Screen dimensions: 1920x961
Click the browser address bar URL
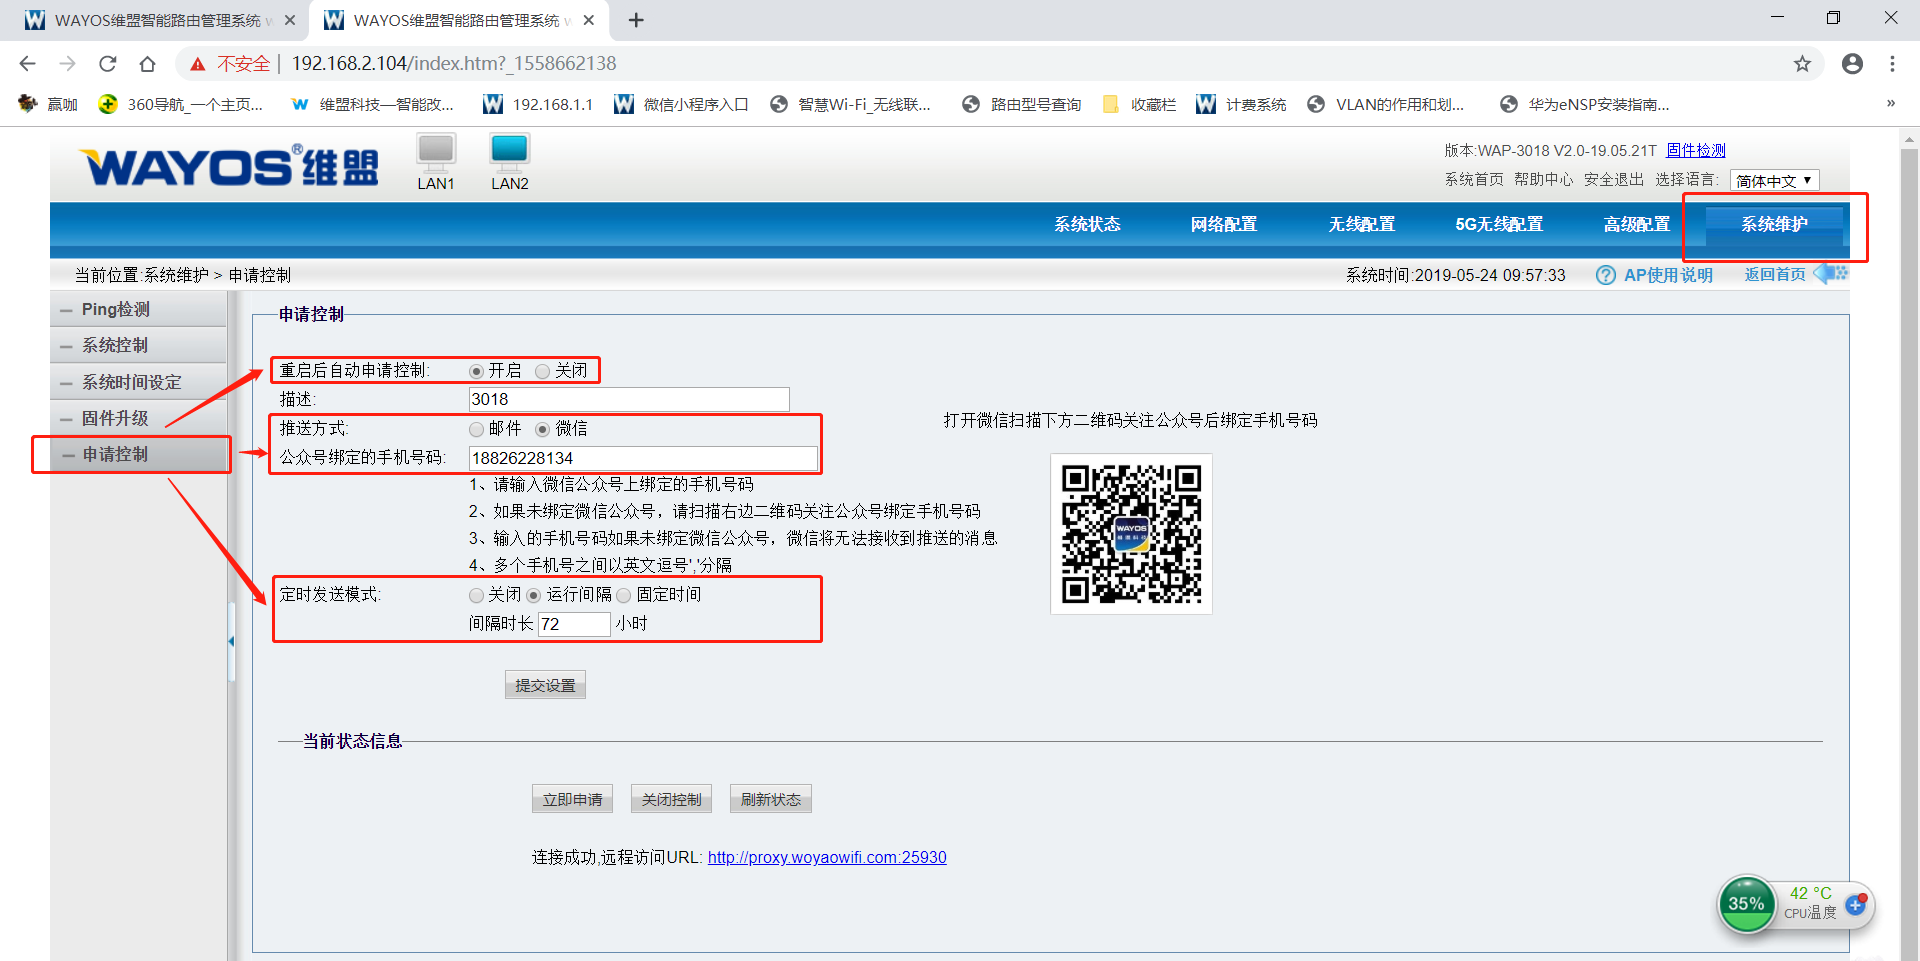453,64
